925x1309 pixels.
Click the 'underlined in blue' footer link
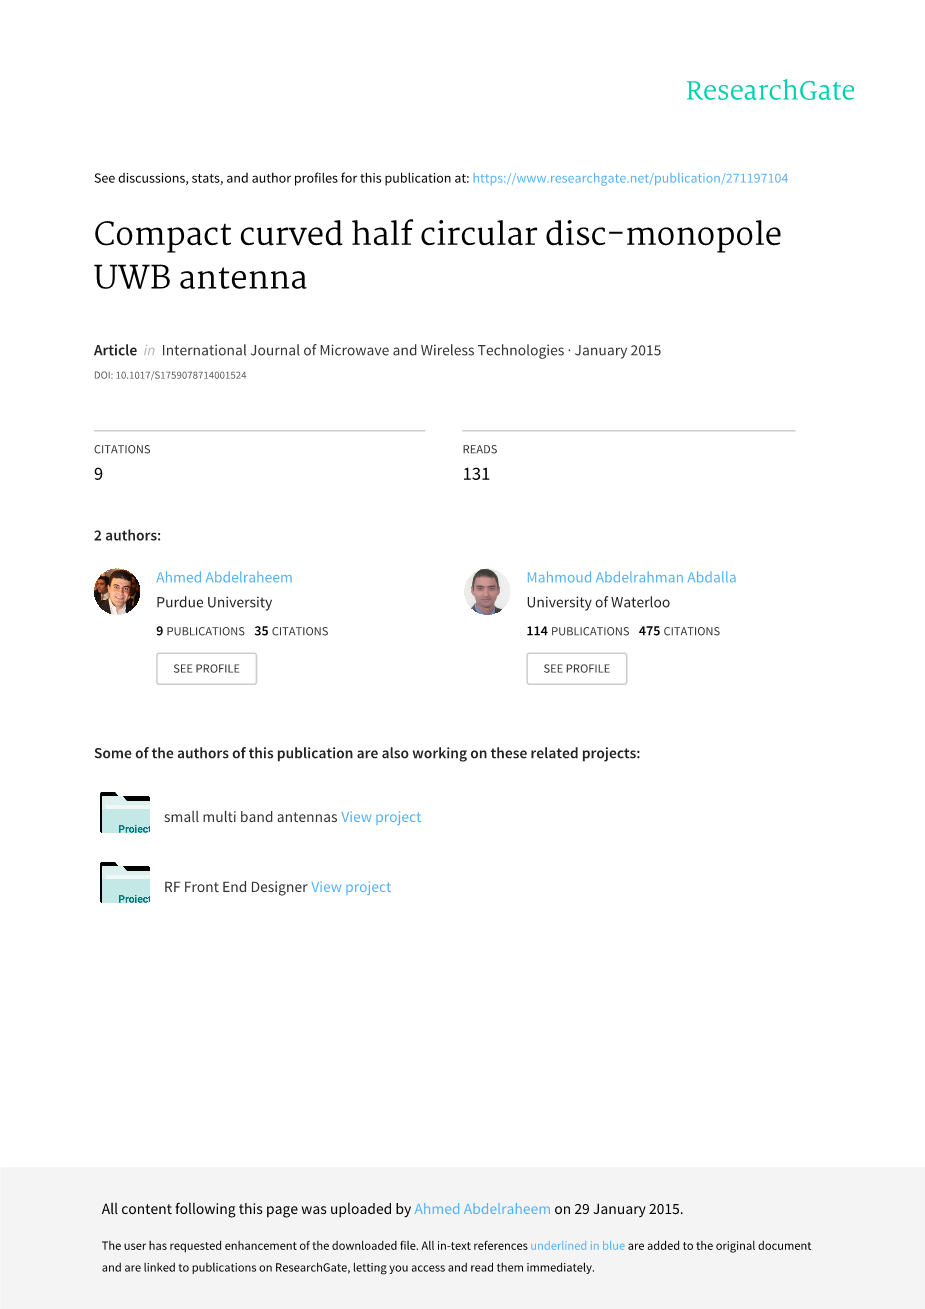tap(577, 1246)
